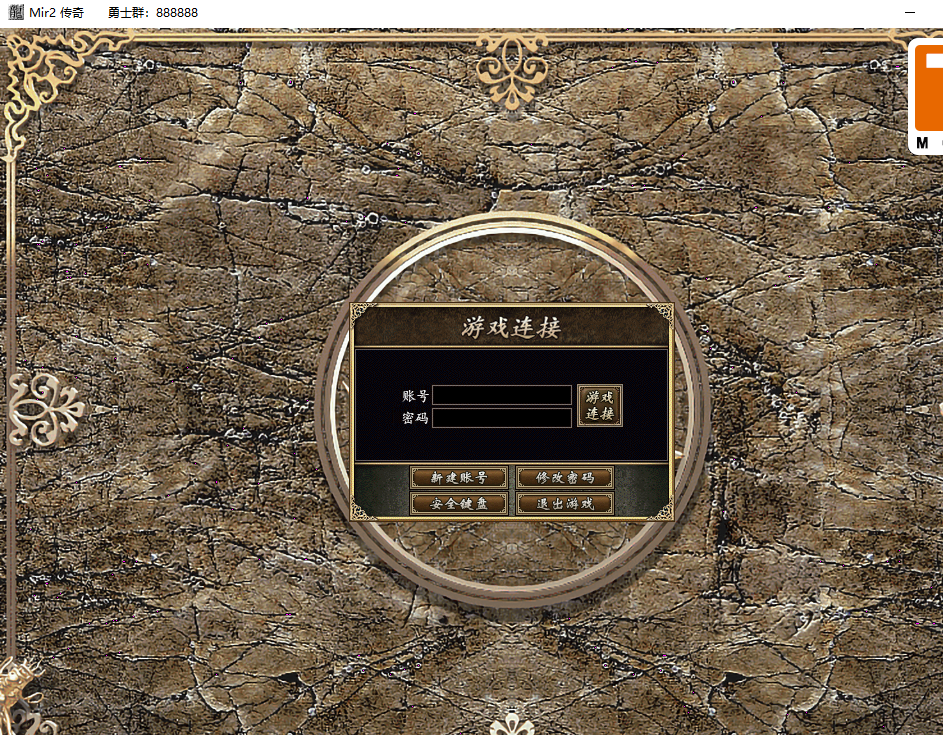
Task: Click the login dialog's top-left corner ornament
Action: tap(363, 314)
